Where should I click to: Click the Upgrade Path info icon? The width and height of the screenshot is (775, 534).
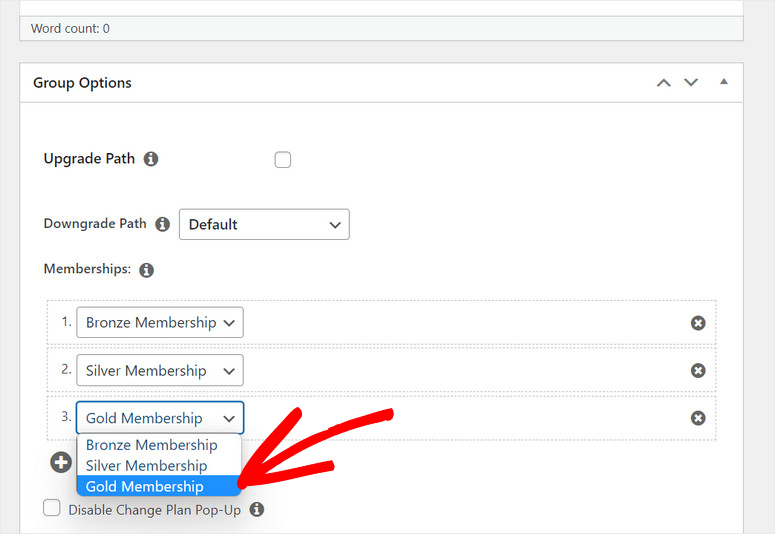coord(151,159)
